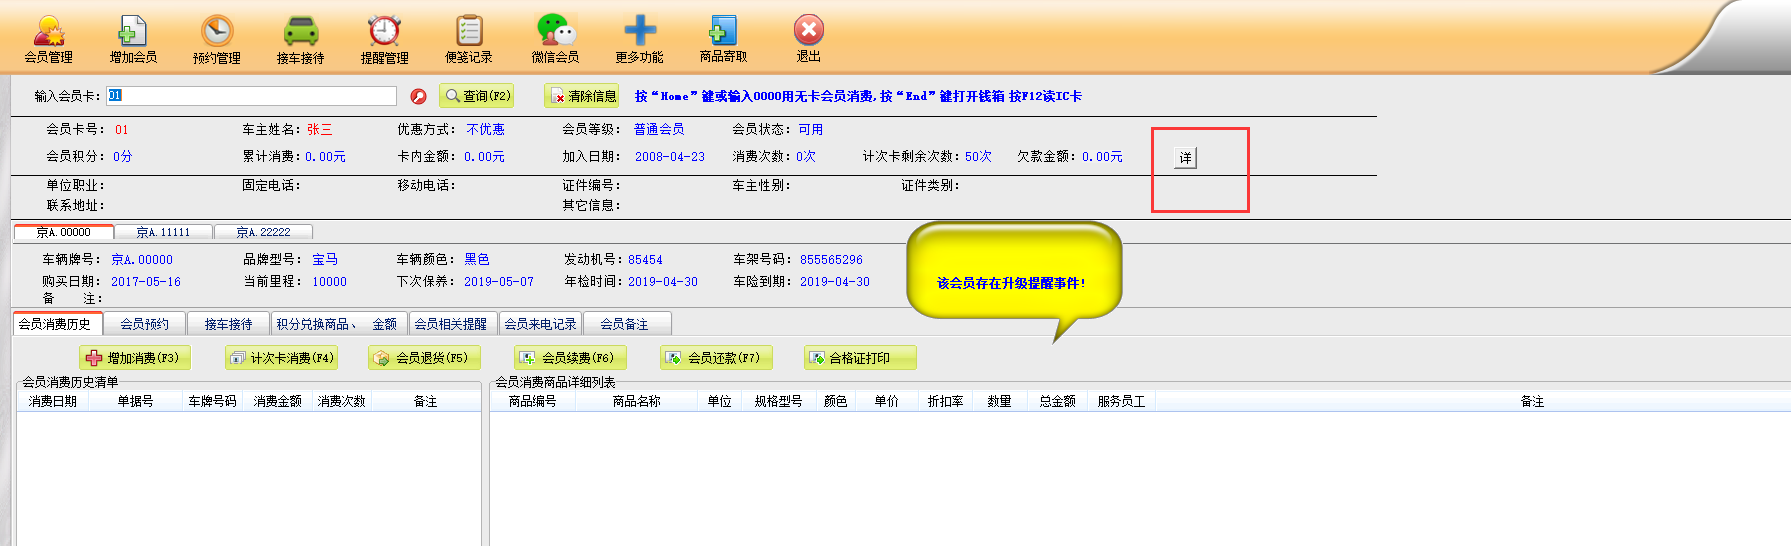Open 预约管理 appointment management
Screen dimensions: 1791x546
coord(217,32)
